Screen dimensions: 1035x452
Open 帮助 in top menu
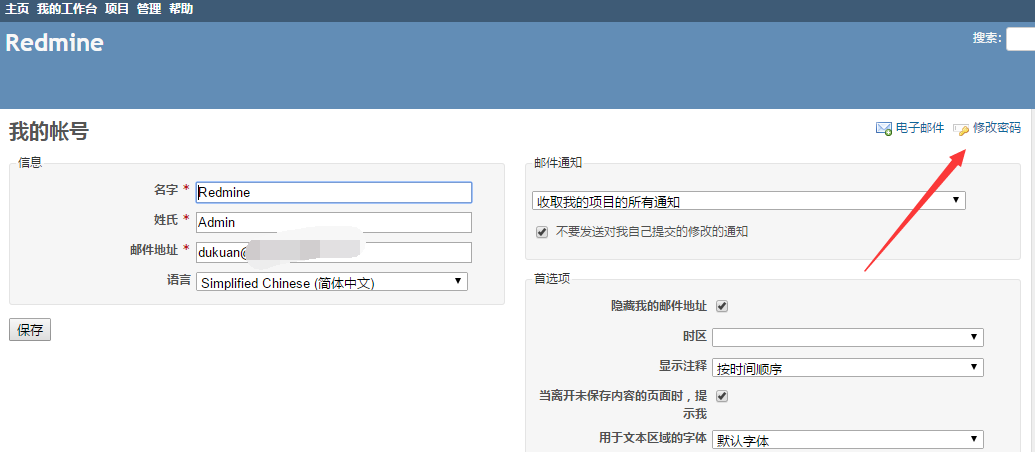click(x=181, y=9)
